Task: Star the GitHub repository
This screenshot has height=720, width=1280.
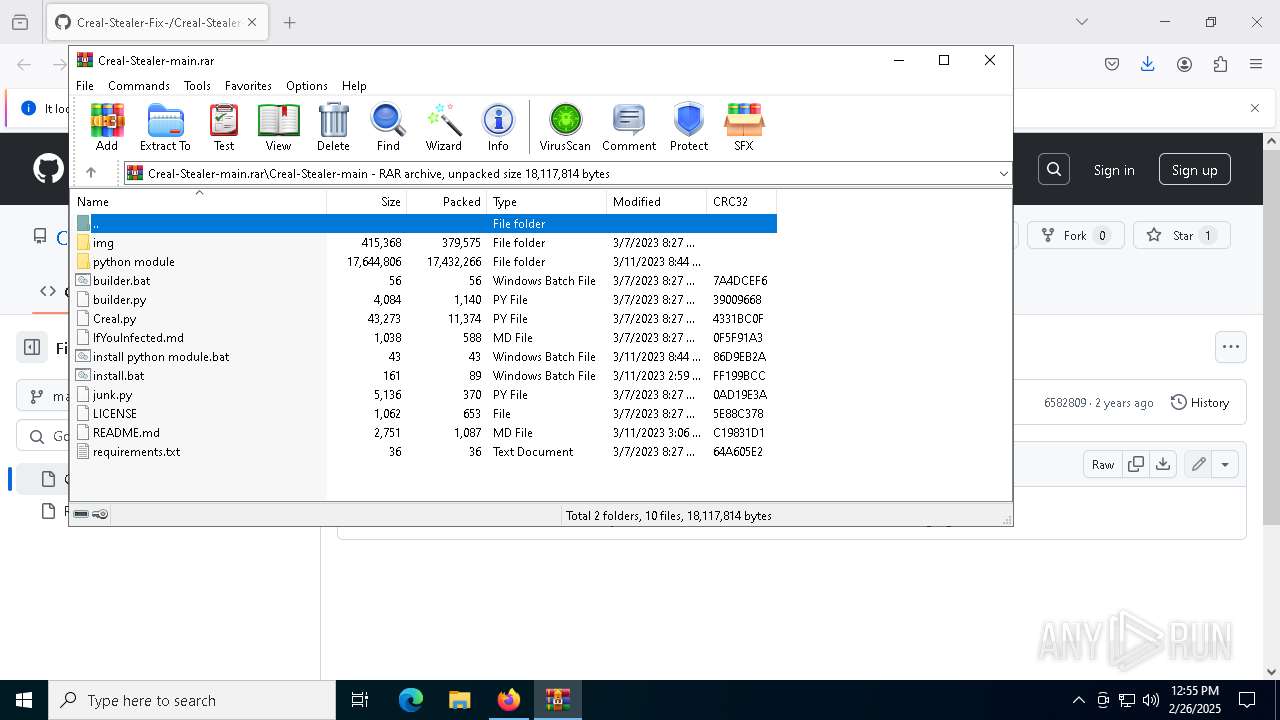Action: tap(1181, 235)
